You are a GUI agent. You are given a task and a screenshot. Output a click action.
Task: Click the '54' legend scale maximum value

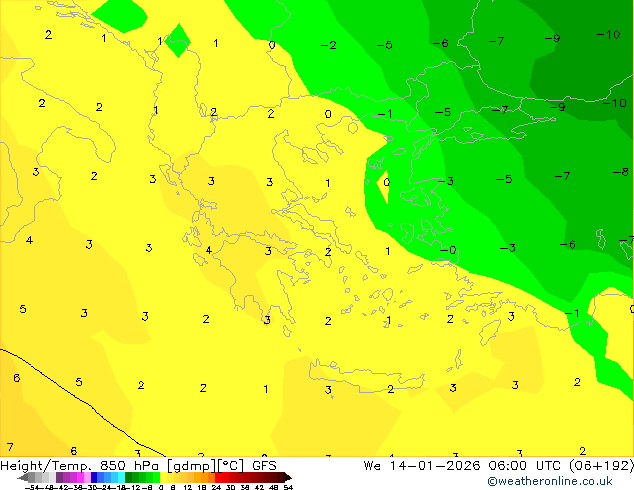288,487
